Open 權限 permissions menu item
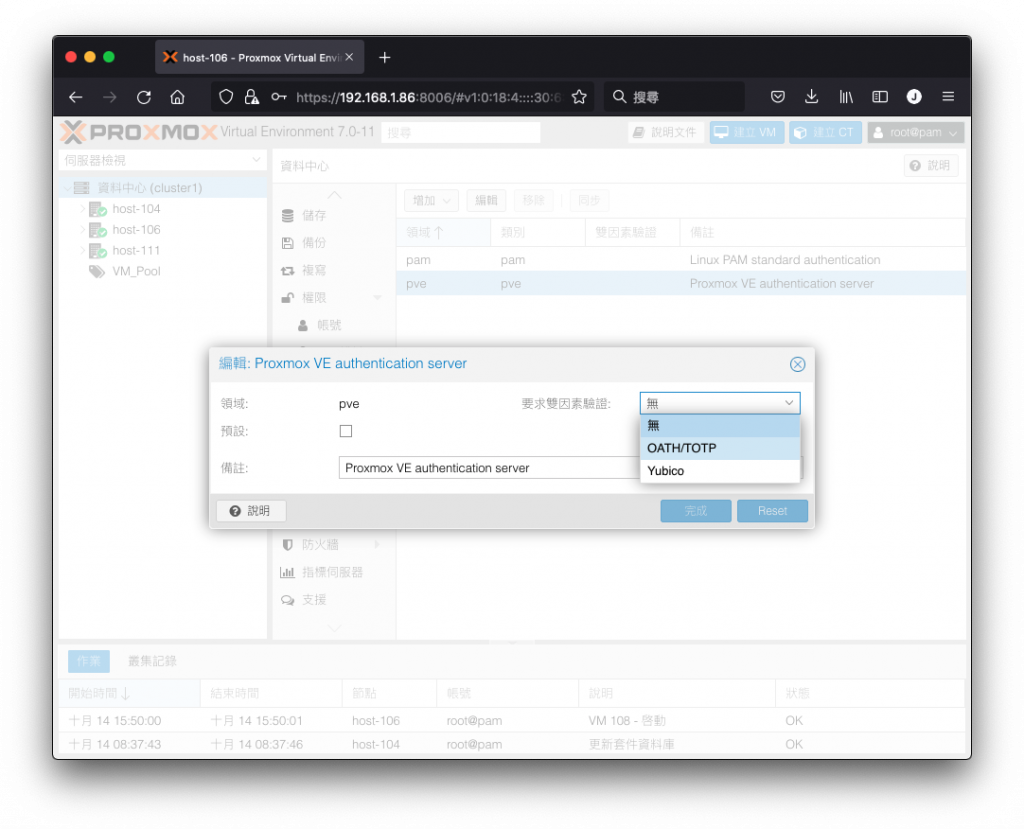This screenshot has width=1024, height=829. point(313,298)
